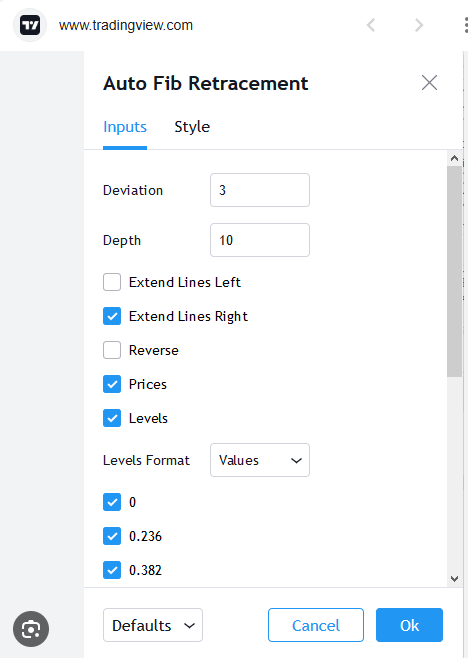The image size is (468, 658).
Task: Click the Deviation input field
Action: point(260,190)
